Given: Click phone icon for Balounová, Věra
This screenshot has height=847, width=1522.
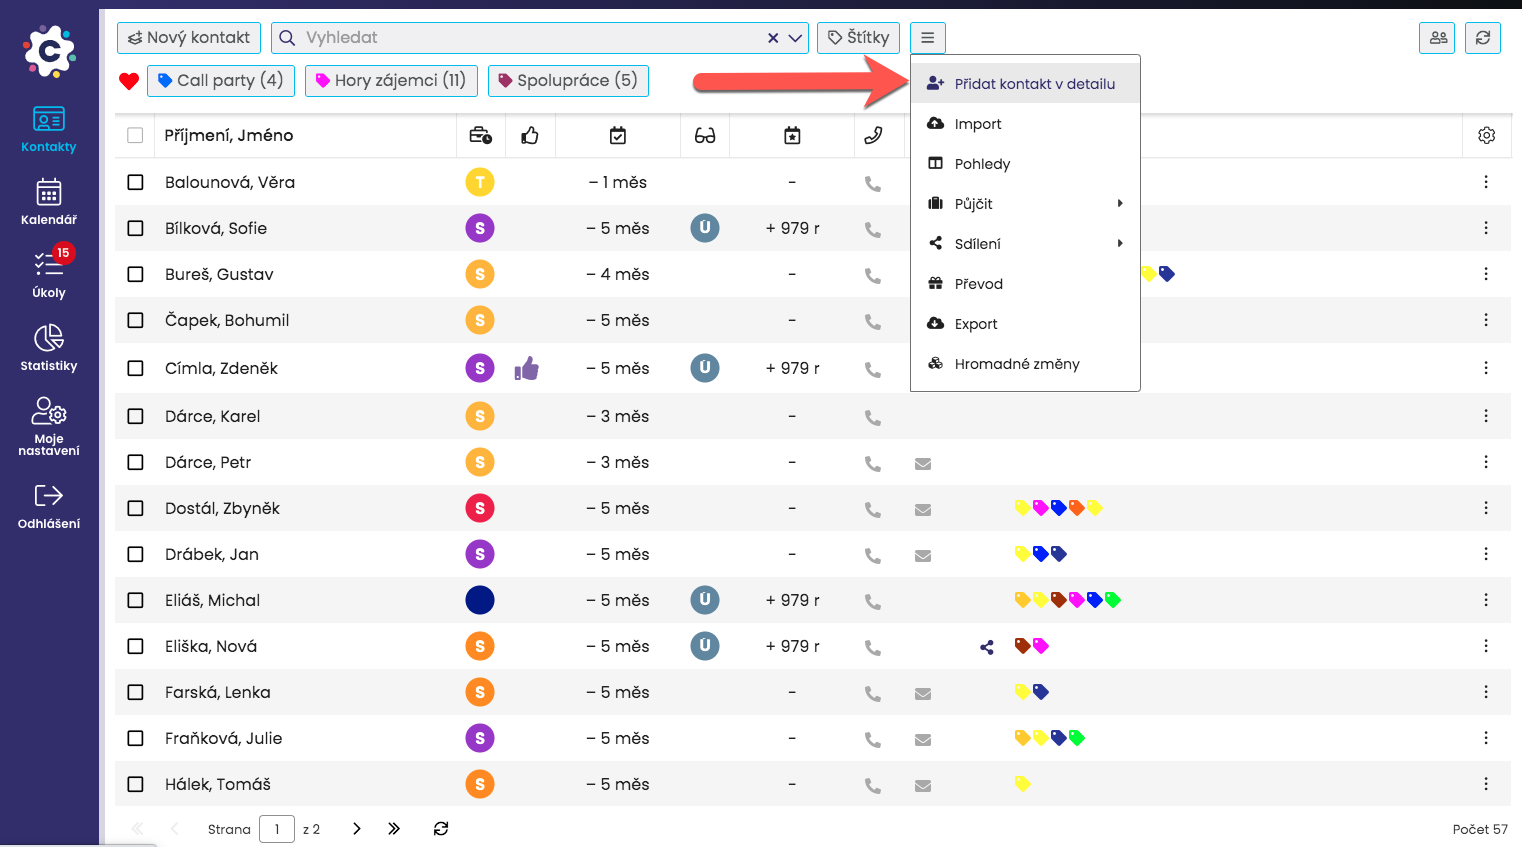Looking at the screenshot, I should (872, 183).
